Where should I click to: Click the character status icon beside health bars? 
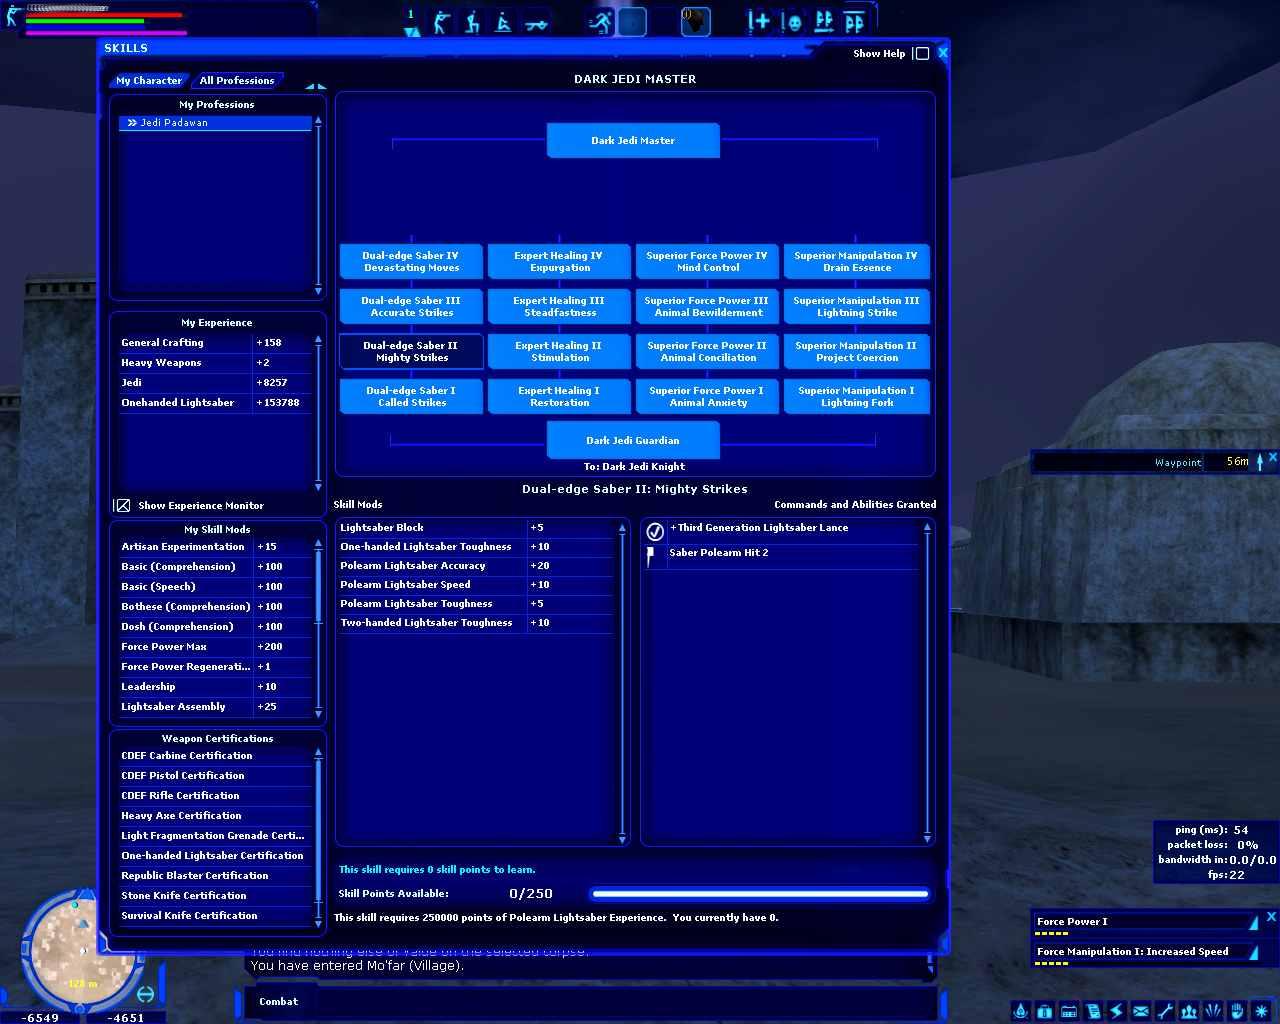[13, 16]
